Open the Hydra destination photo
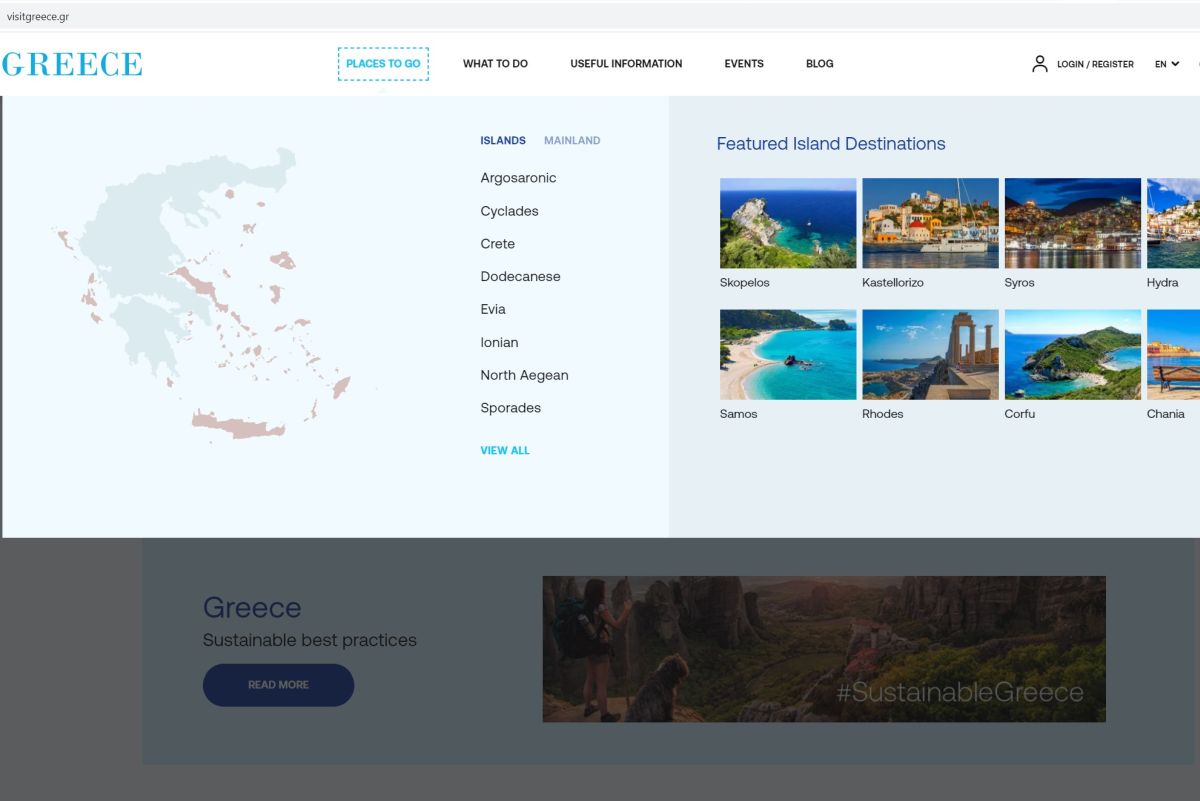 (1173, 223)
